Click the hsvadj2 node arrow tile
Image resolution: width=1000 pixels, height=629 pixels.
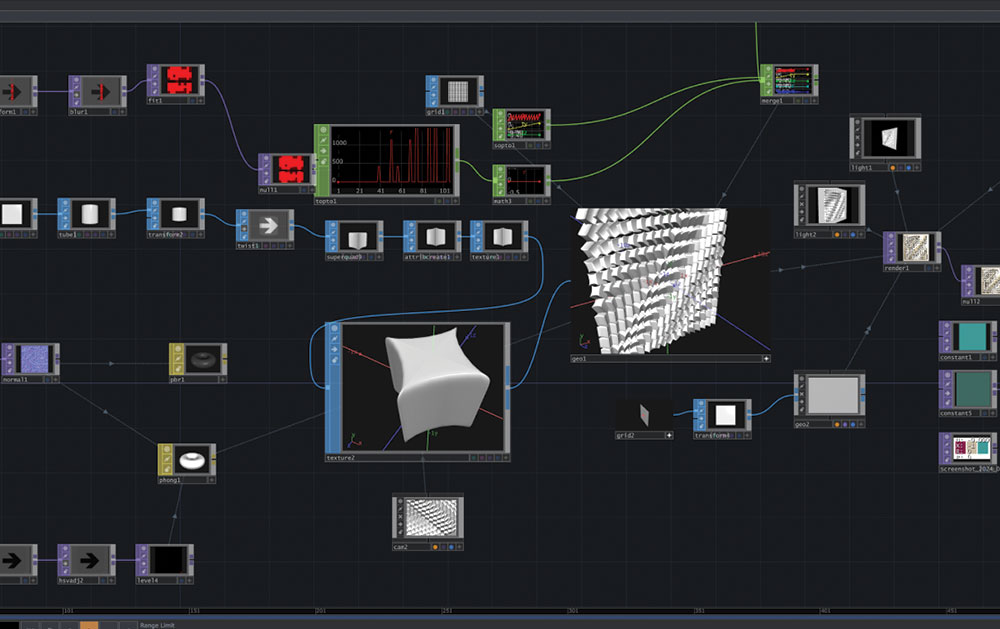(x=91, y=559)
